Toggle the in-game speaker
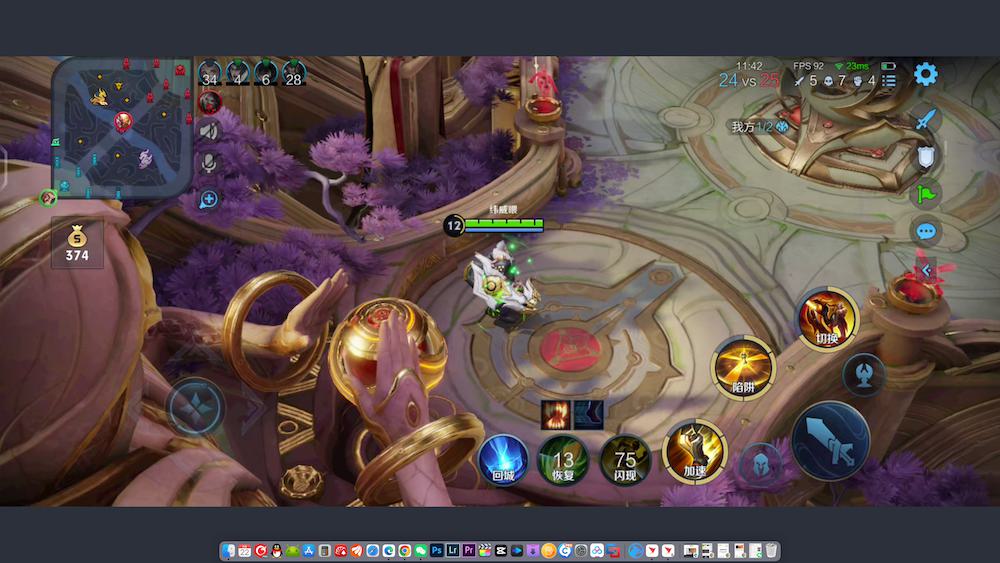This screenshot has height=563, width=1000. 209,131
